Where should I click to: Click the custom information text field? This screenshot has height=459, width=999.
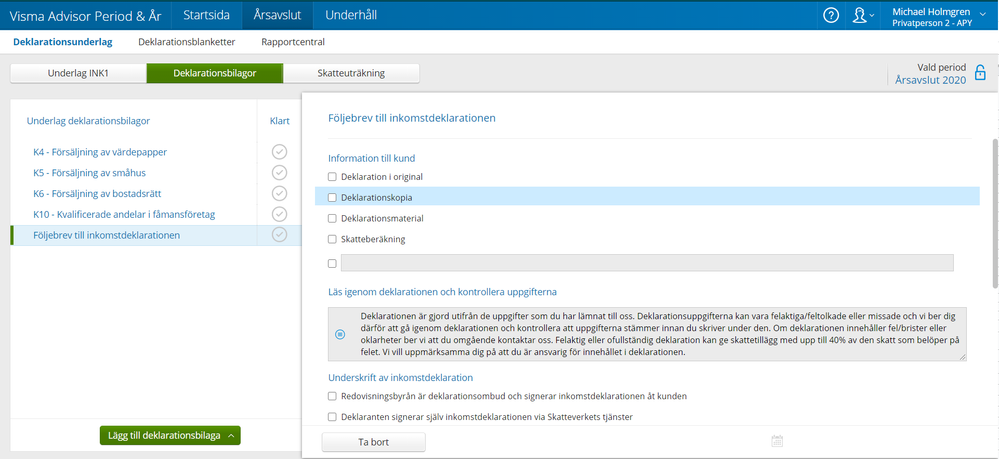click(x=647, y=263)
